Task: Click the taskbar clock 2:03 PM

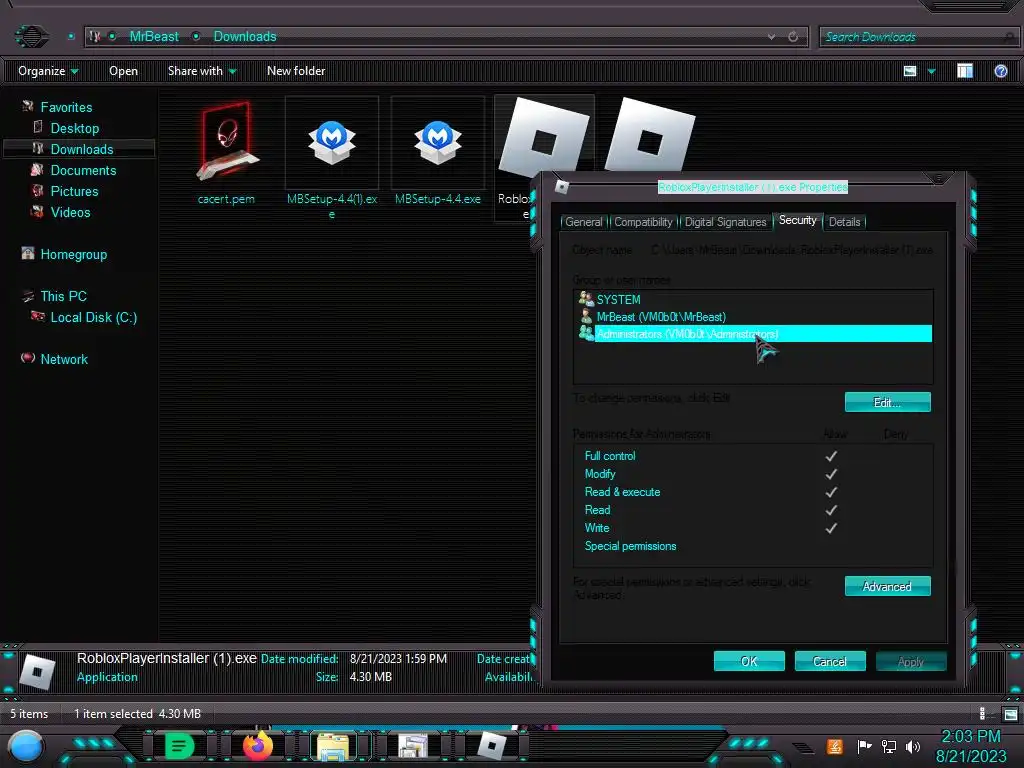Action: 971,736
